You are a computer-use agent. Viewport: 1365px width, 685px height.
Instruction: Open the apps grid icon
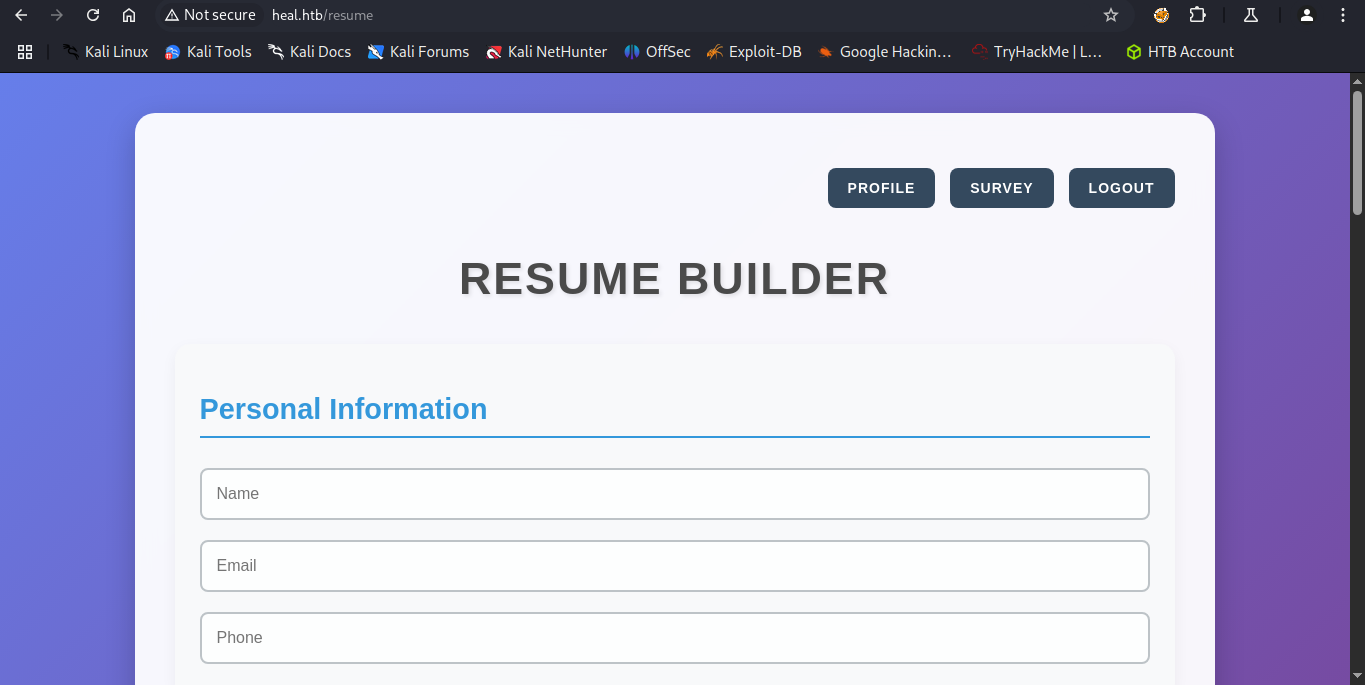click(x=25, y=52)
